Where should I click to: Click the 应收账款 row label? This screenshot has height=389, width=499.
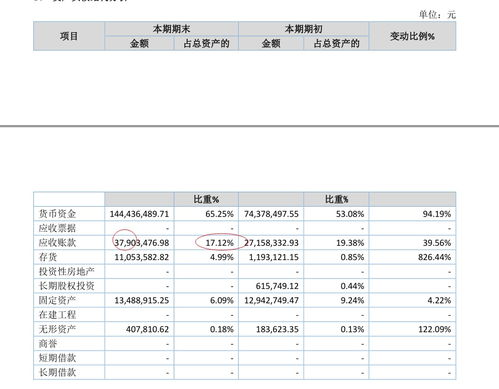57,243
